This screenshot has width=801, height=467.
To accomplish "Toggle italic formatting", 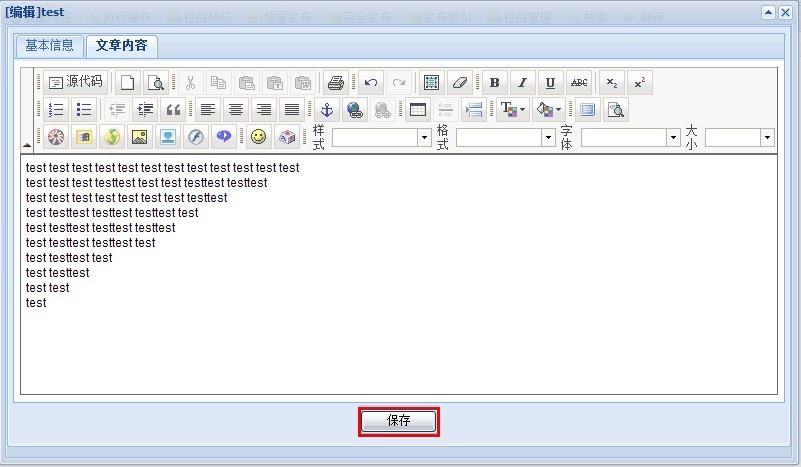I will click(522, 83).
